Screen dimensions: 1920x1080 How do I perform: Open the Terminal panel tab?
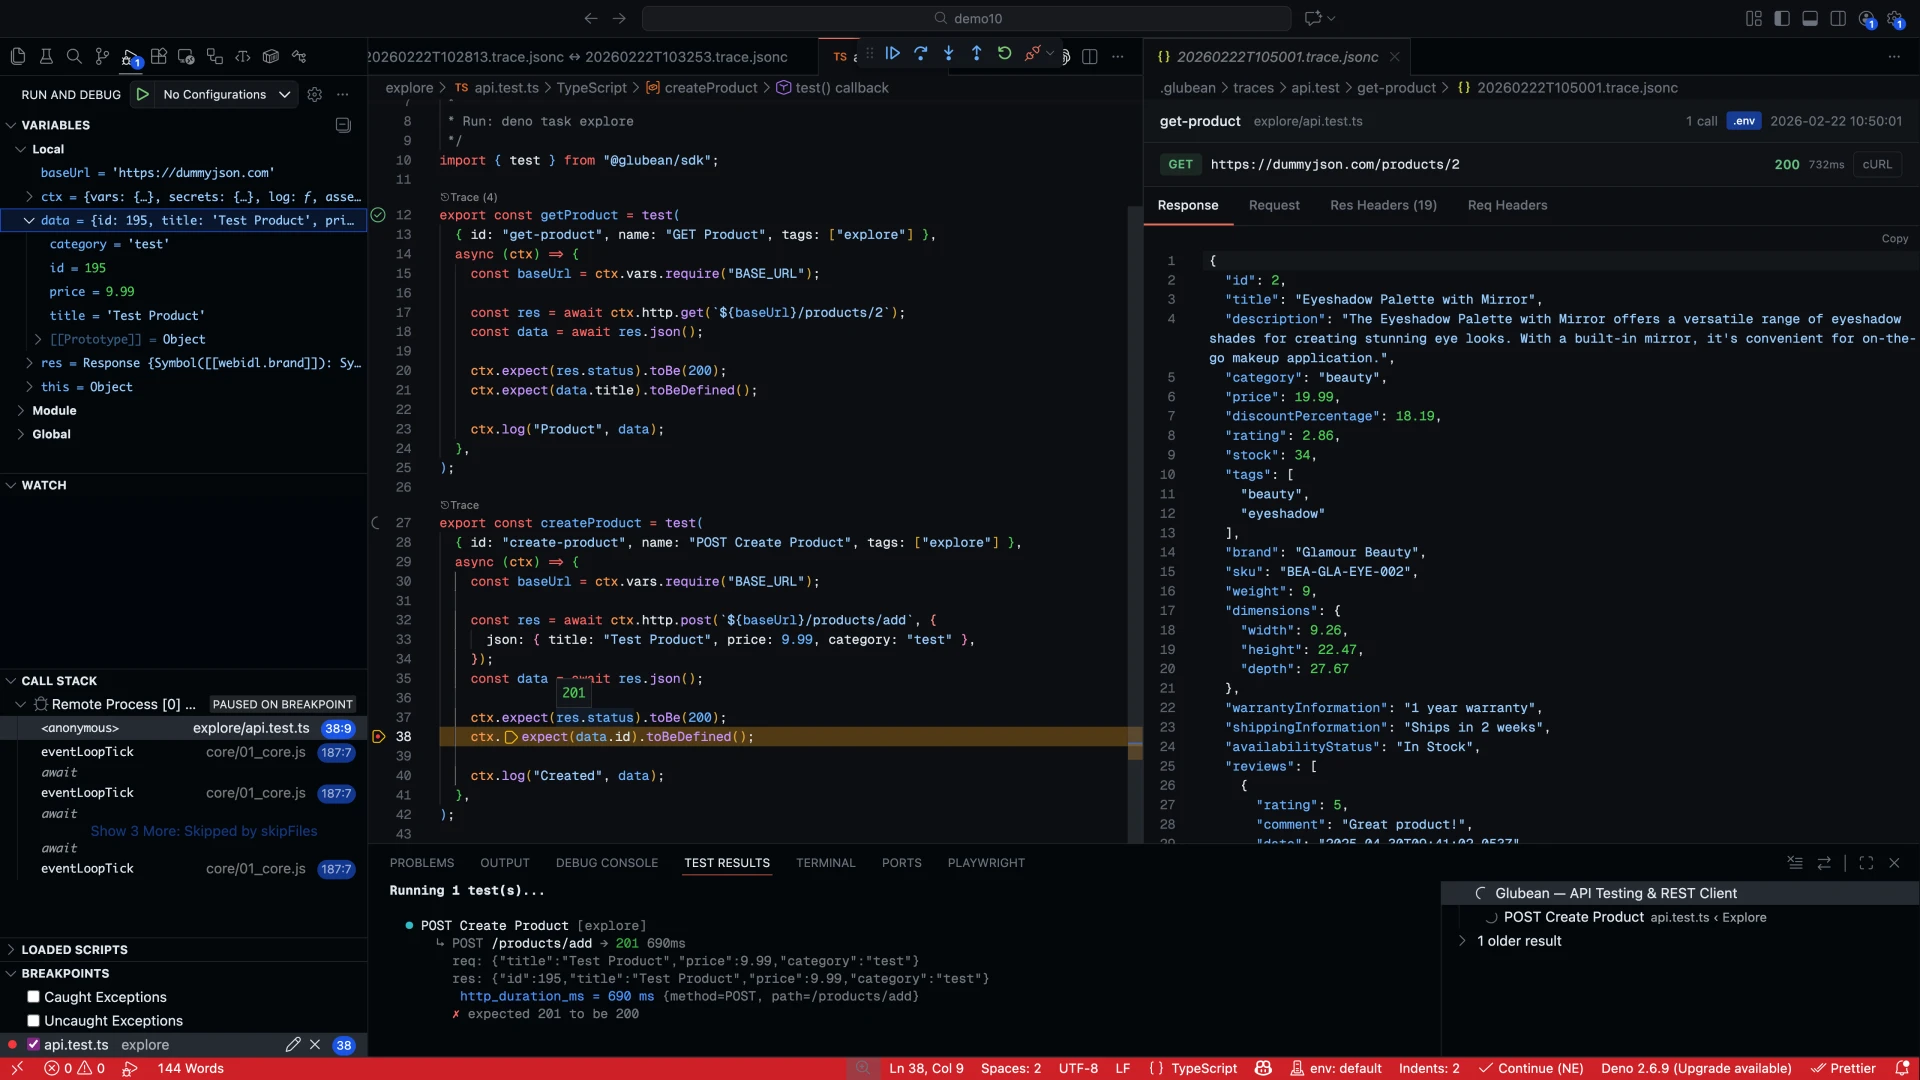[826, 862]
